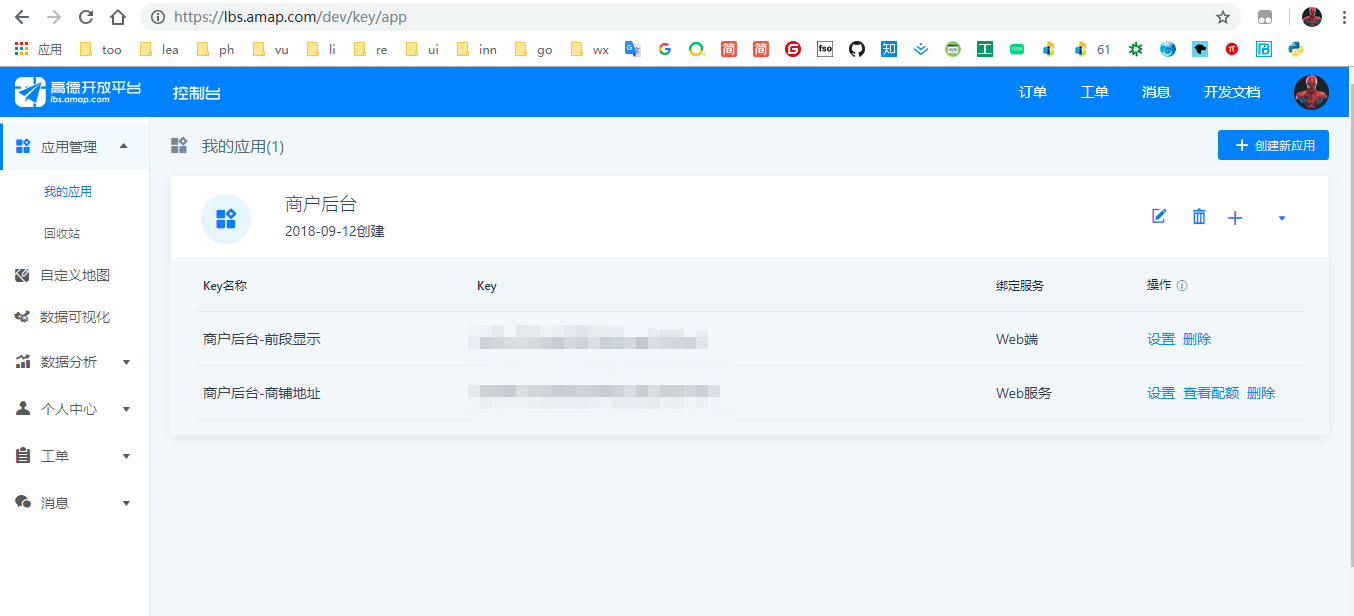Open the 'inn' bookmark folder

476,49
